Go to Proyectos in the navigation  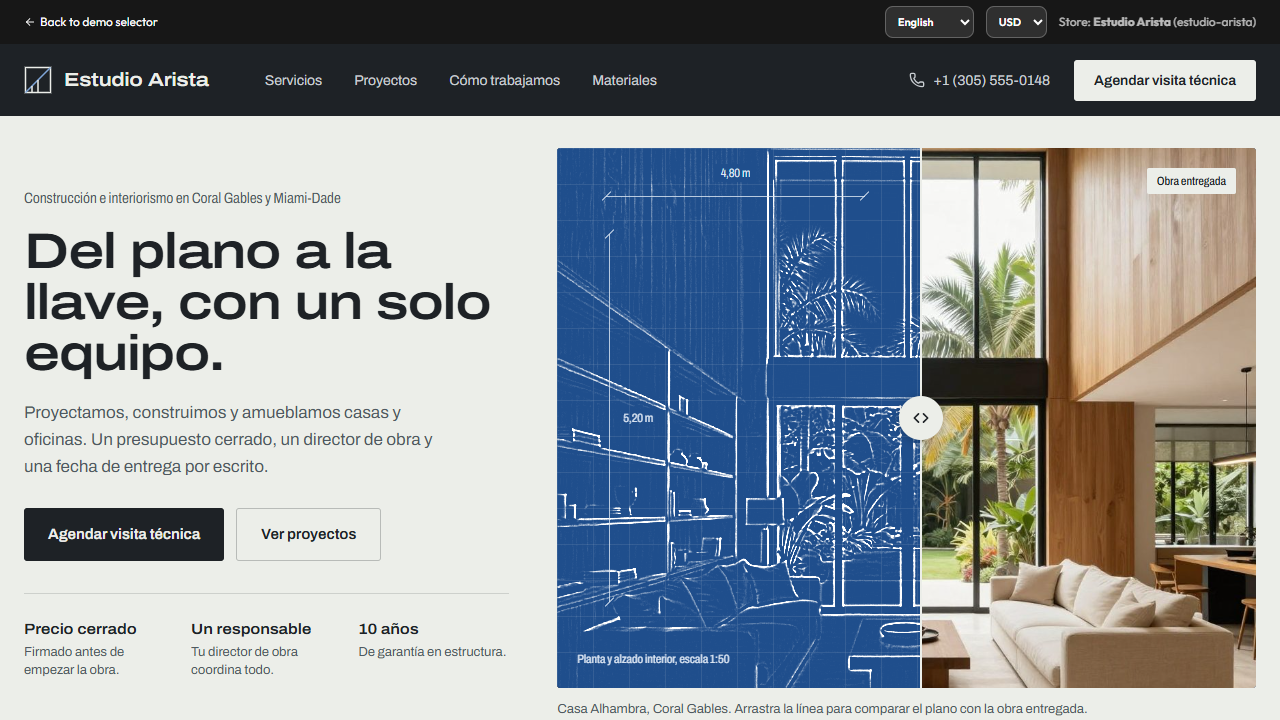(x=385, y=80)
